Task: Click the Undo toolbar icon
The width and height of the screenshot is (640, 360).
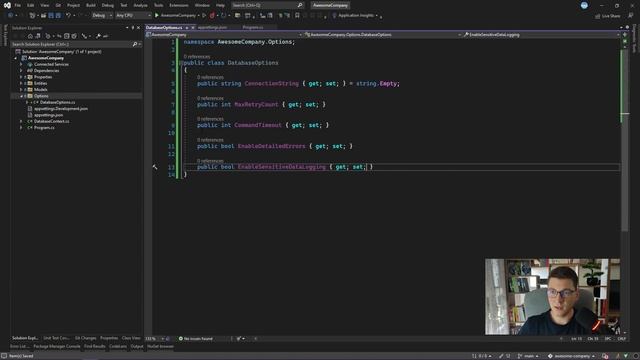Action: coord(68,16)
